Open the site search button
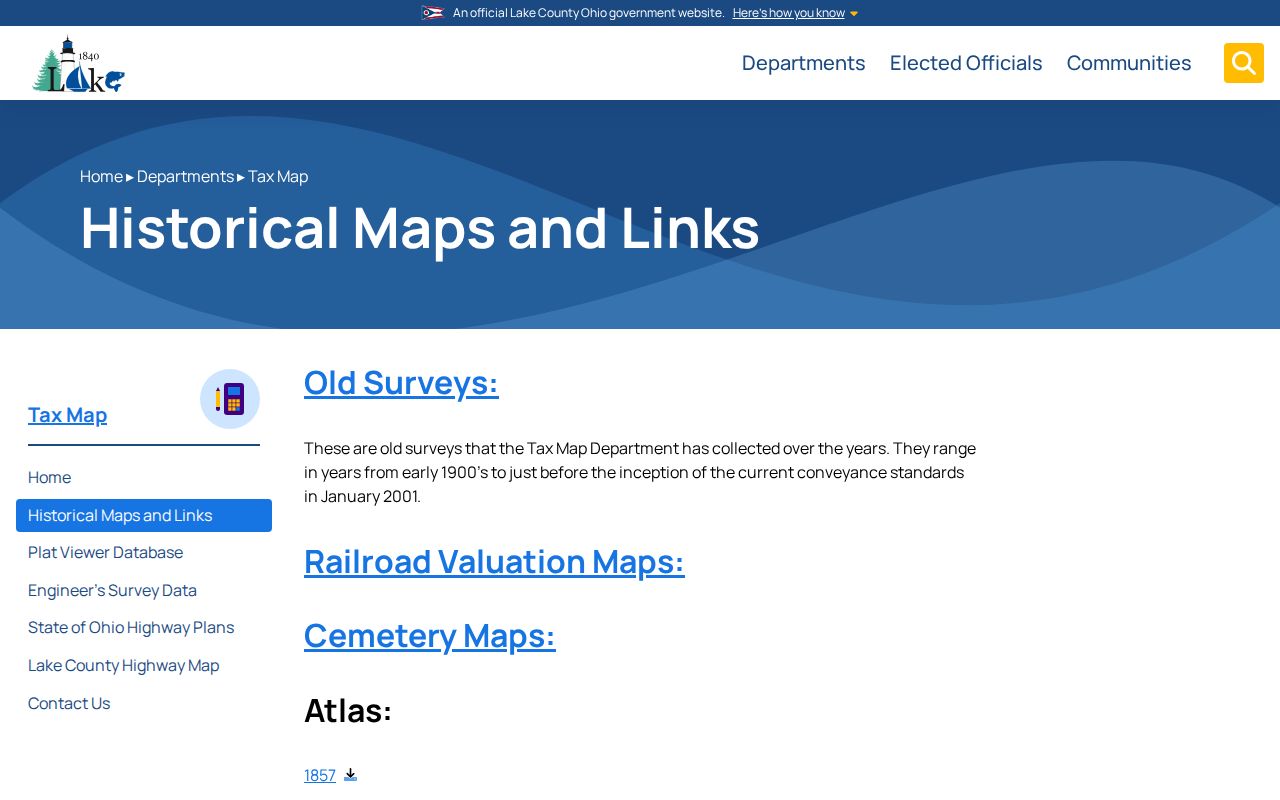 (1243, 63)
